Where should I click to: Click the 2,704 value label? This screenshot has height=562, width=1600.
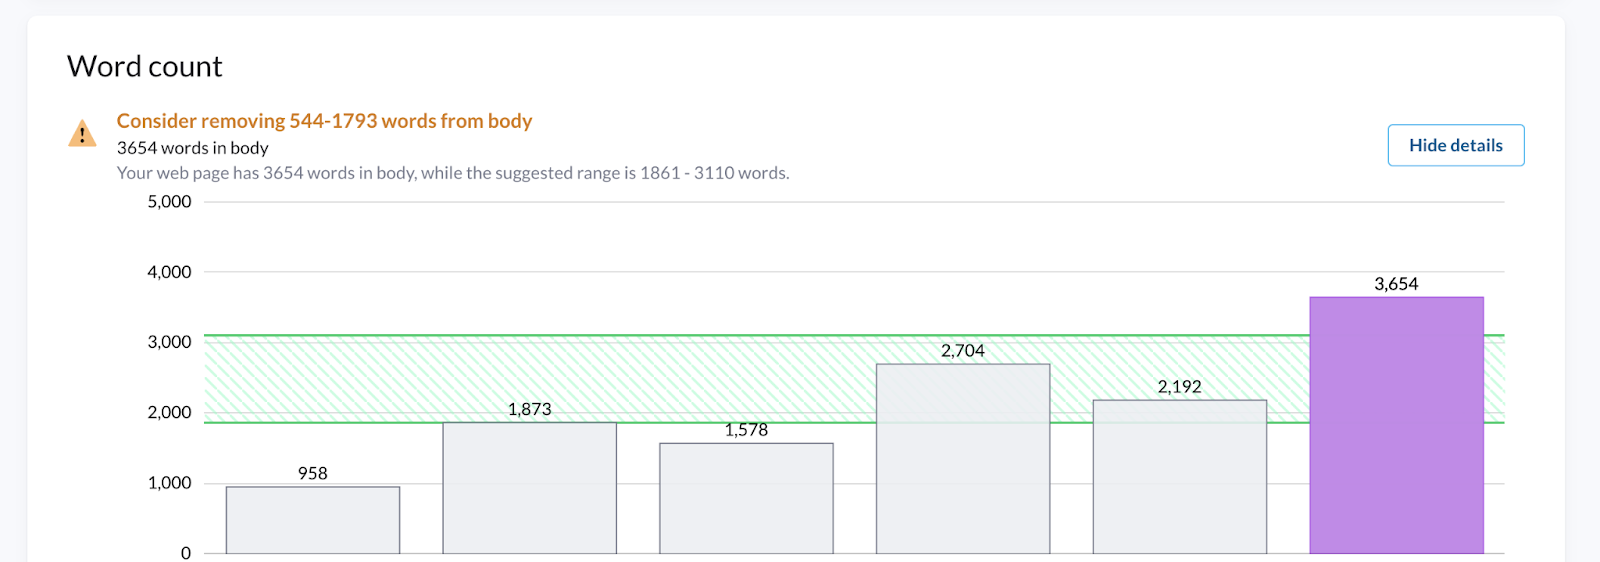[963, 351]
